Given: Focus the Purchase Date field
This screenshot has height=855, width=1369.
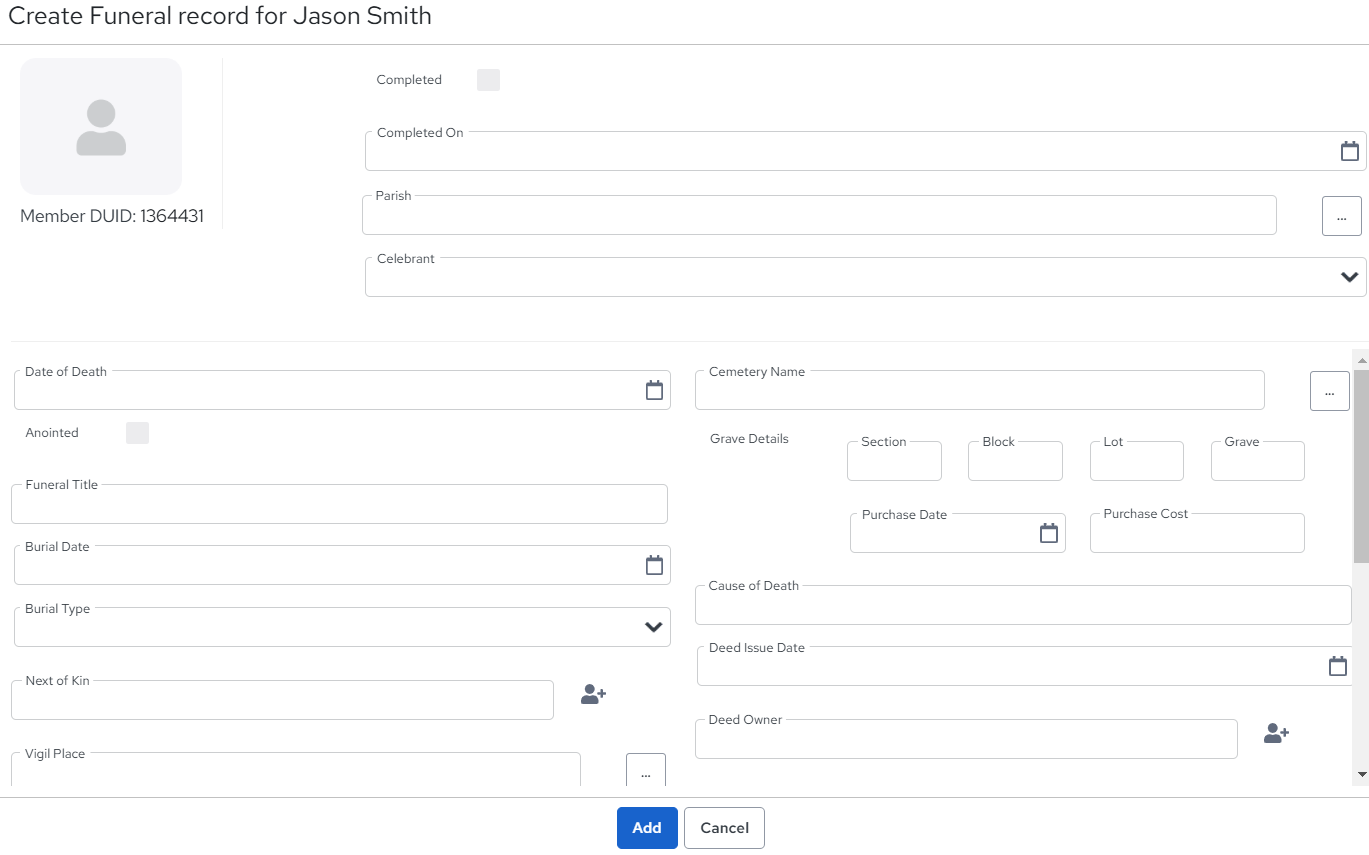Looking at the screenshot, I should coord(958,533).
